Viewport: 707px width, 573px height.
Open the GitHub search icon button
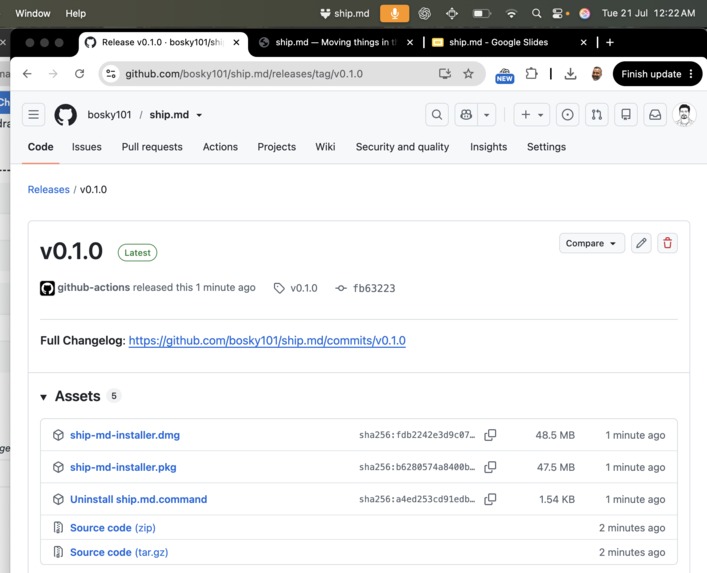(436, 115)
